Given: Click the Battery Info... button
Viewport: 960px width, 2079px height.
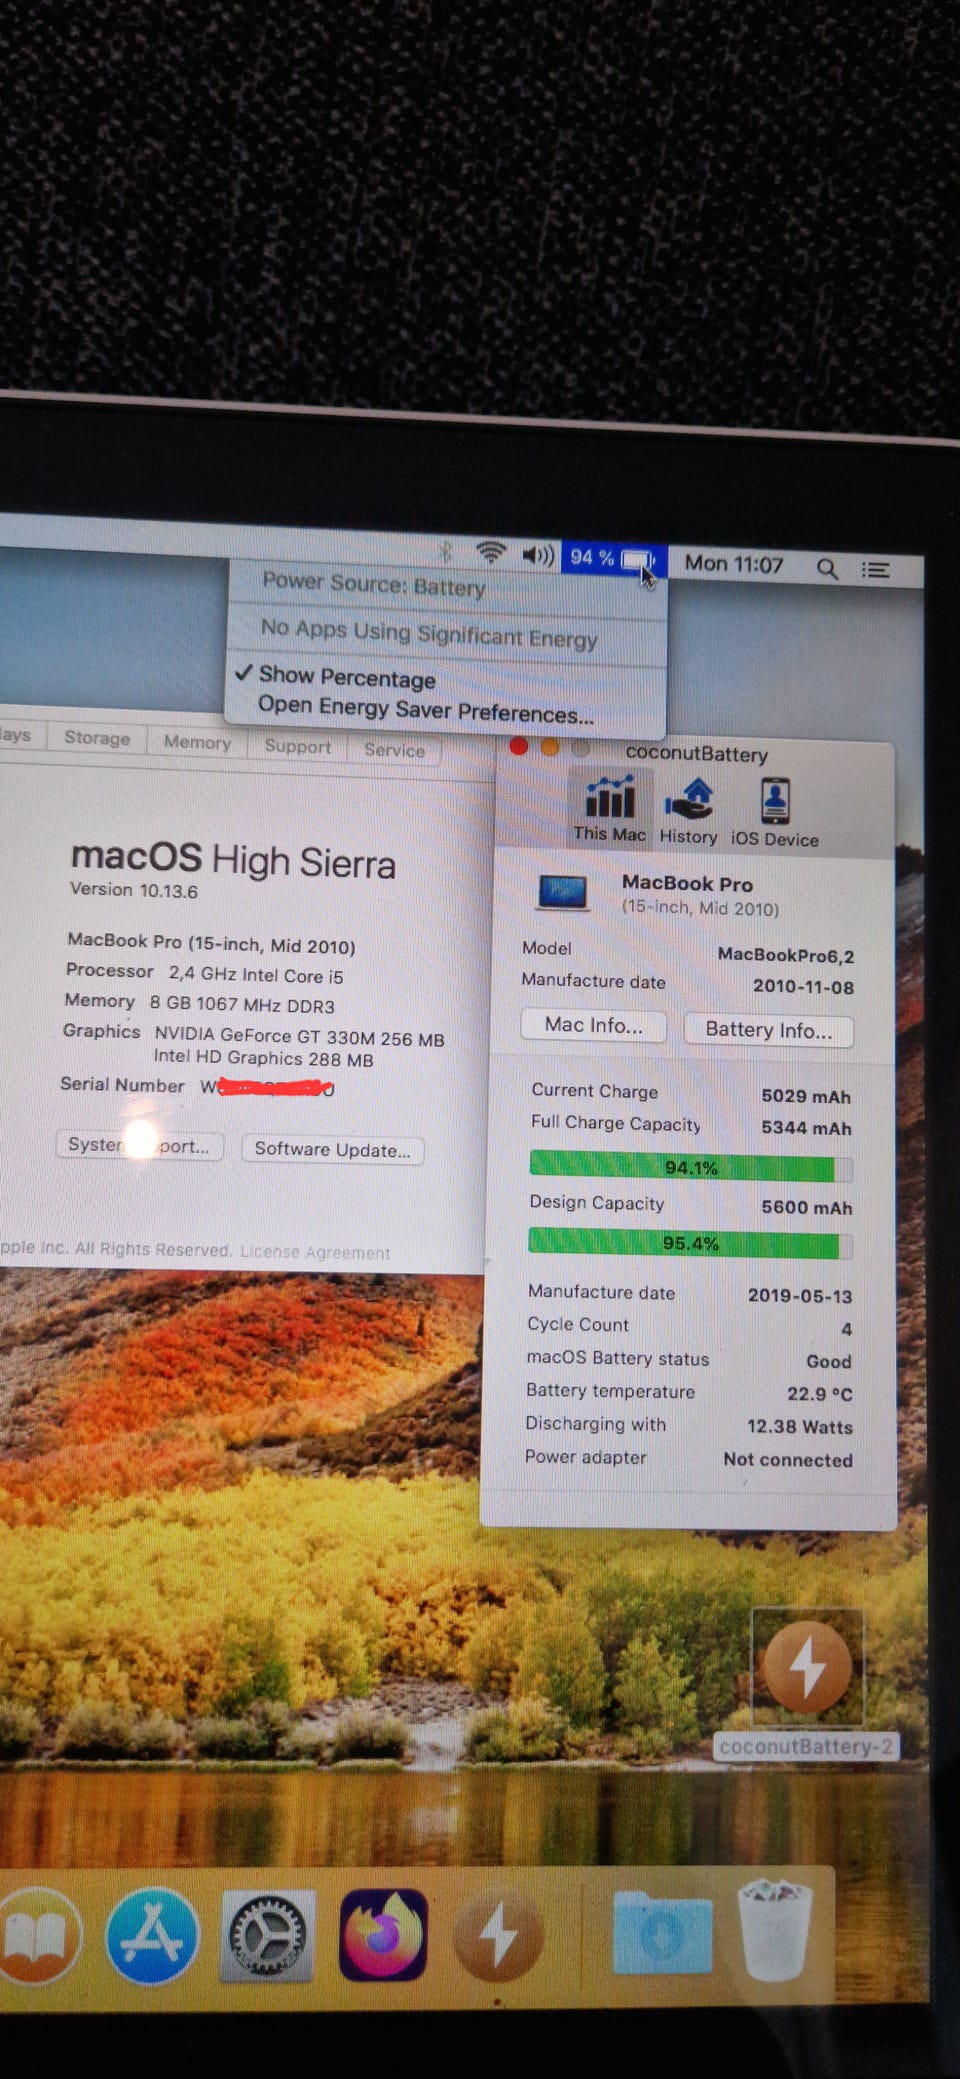Looking at the screenshot, I should click(768, 1030).
